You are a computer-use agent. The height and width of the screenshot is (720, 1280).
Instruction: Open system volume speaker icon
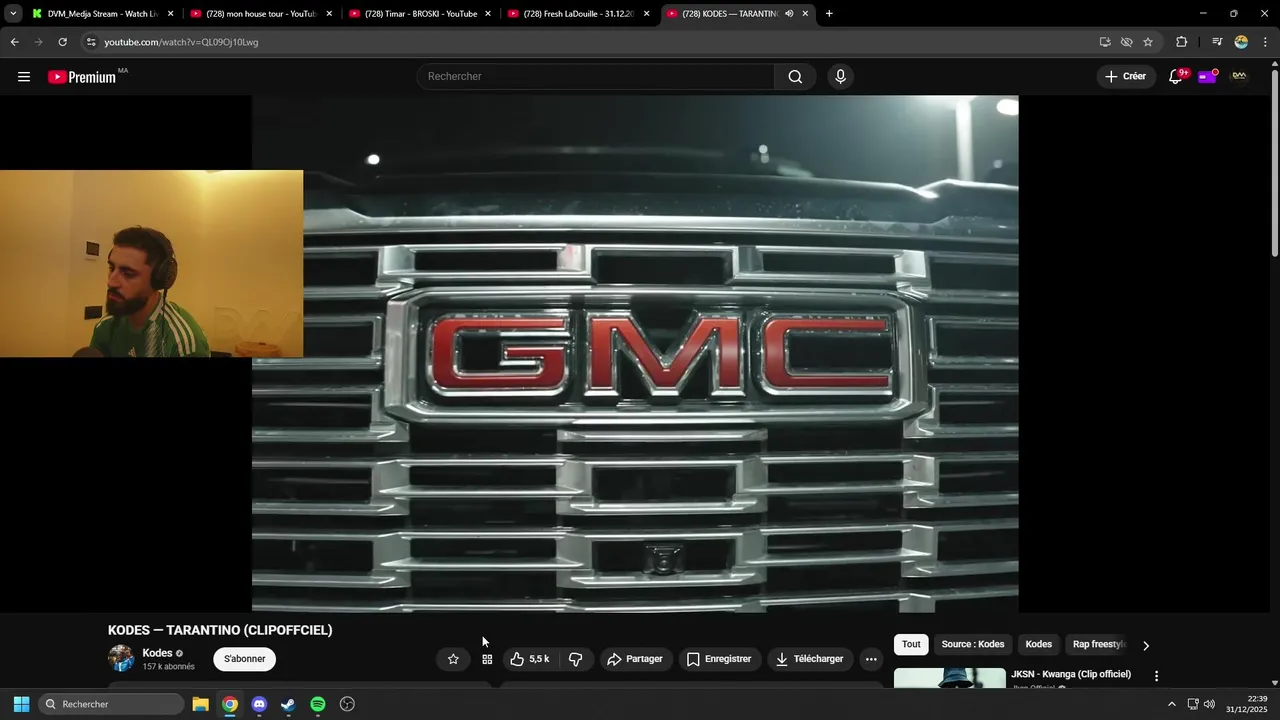(x=1209, y=704)
